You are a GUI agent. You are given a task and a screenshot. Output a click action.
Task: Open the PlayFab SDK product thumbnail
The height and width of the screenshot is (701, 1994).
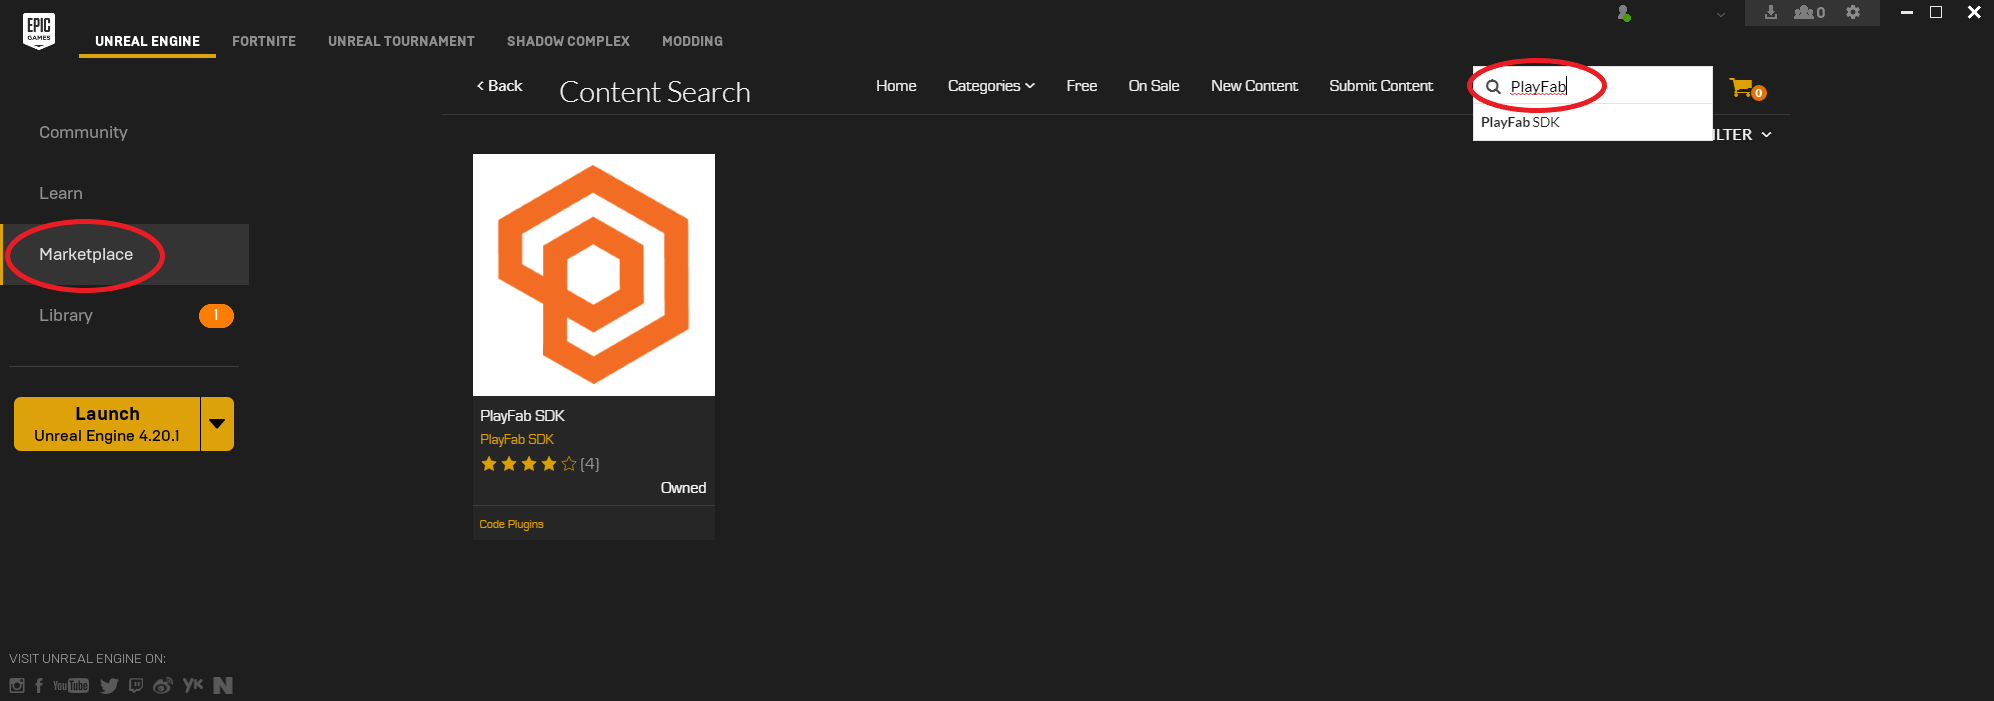tap(594, 275)
